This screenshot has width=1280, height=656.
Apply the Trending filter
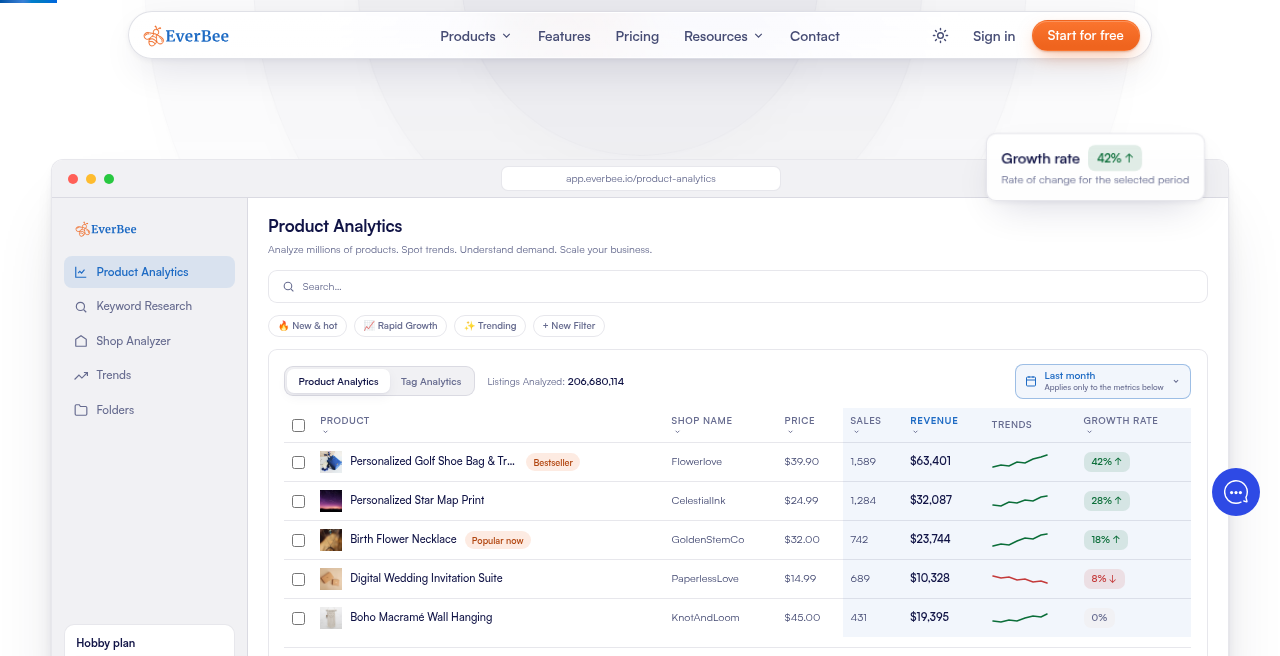(x=490, y=326)
